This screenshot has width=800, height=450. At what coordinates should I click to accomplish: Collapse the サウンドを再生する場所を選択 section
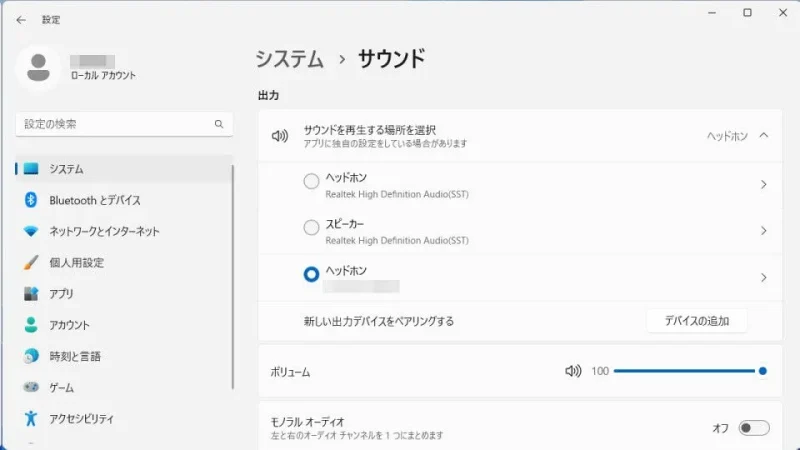[764, 135]
